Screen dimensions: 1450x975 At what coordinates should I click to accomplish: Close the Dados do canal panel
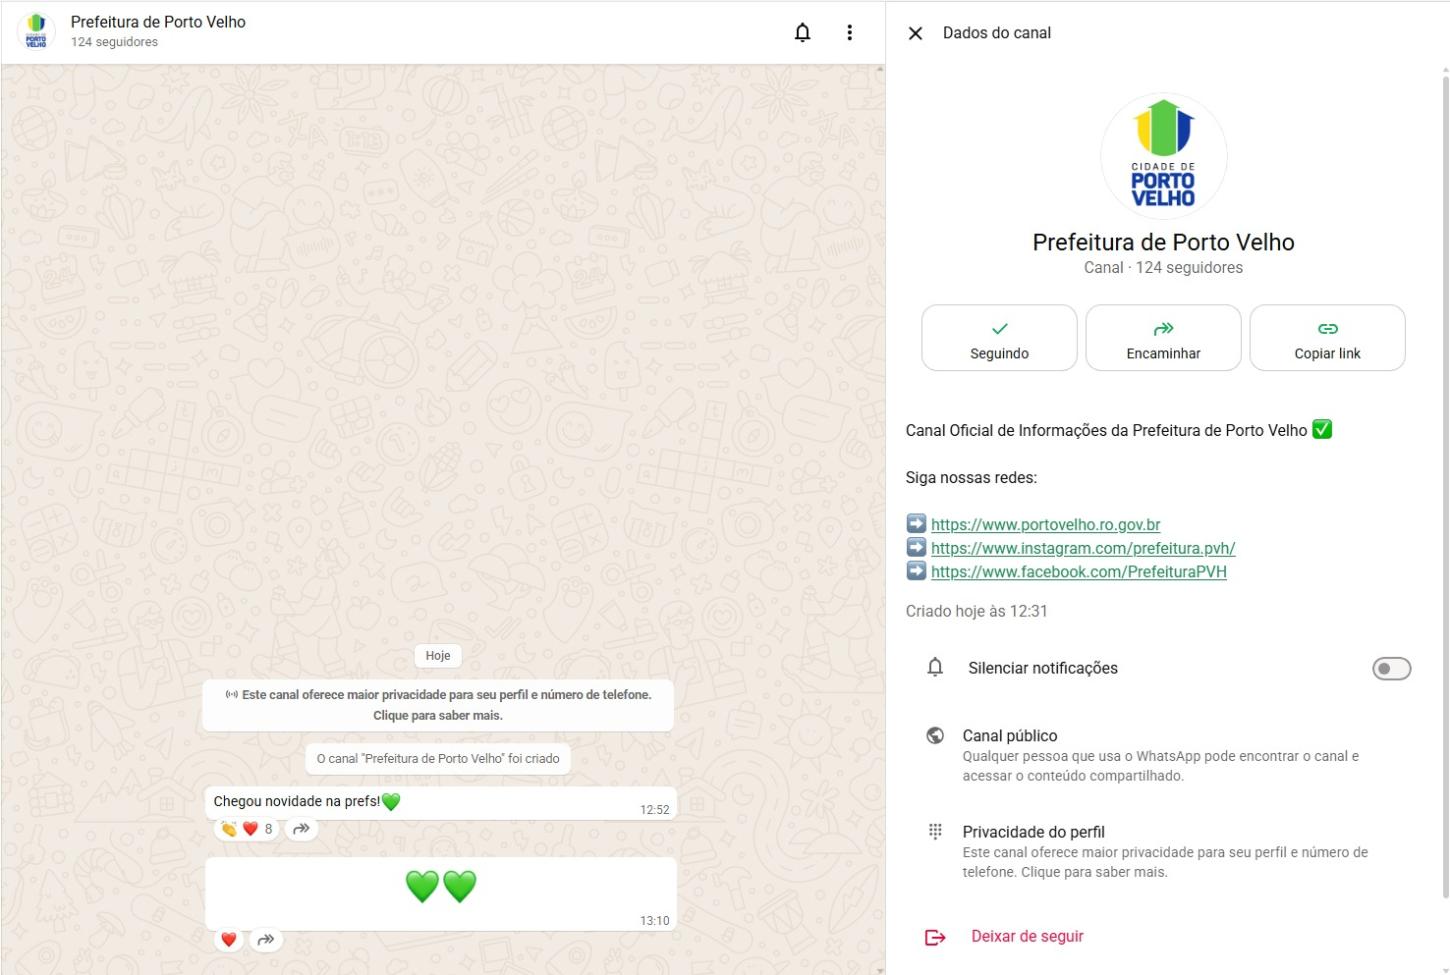915,33
